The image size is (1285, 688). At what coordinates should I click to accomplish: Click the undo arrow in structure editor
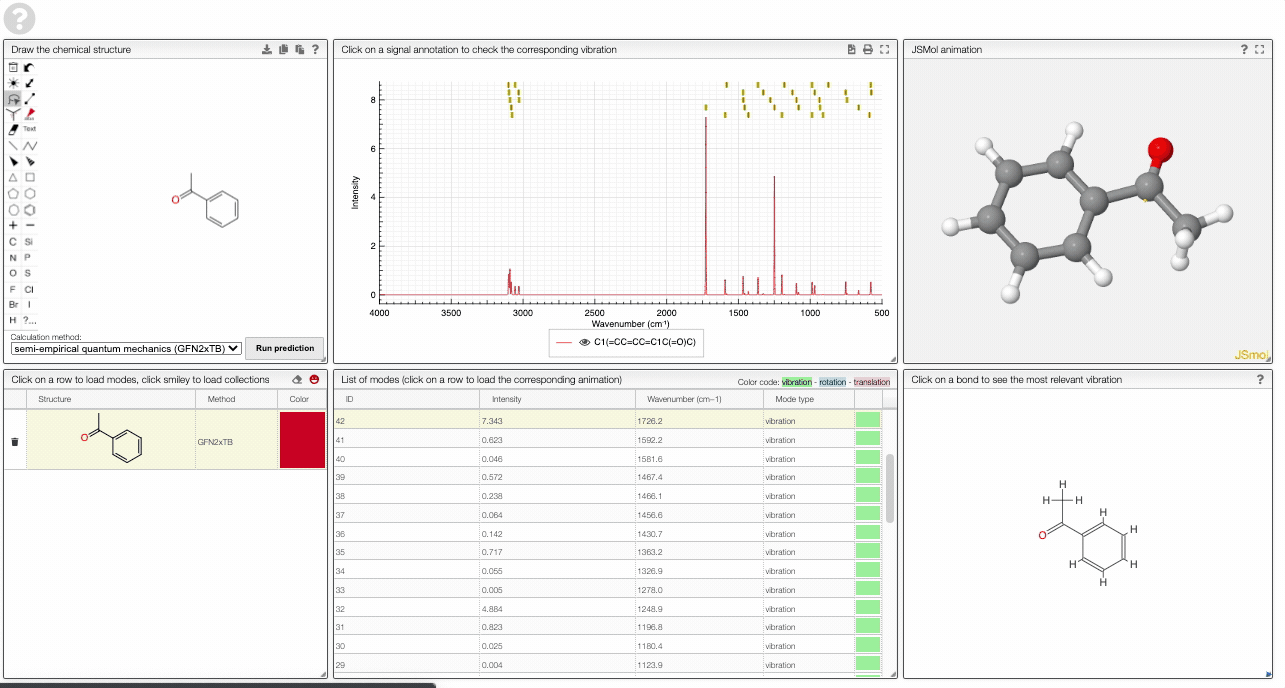[x=29, y=67]
